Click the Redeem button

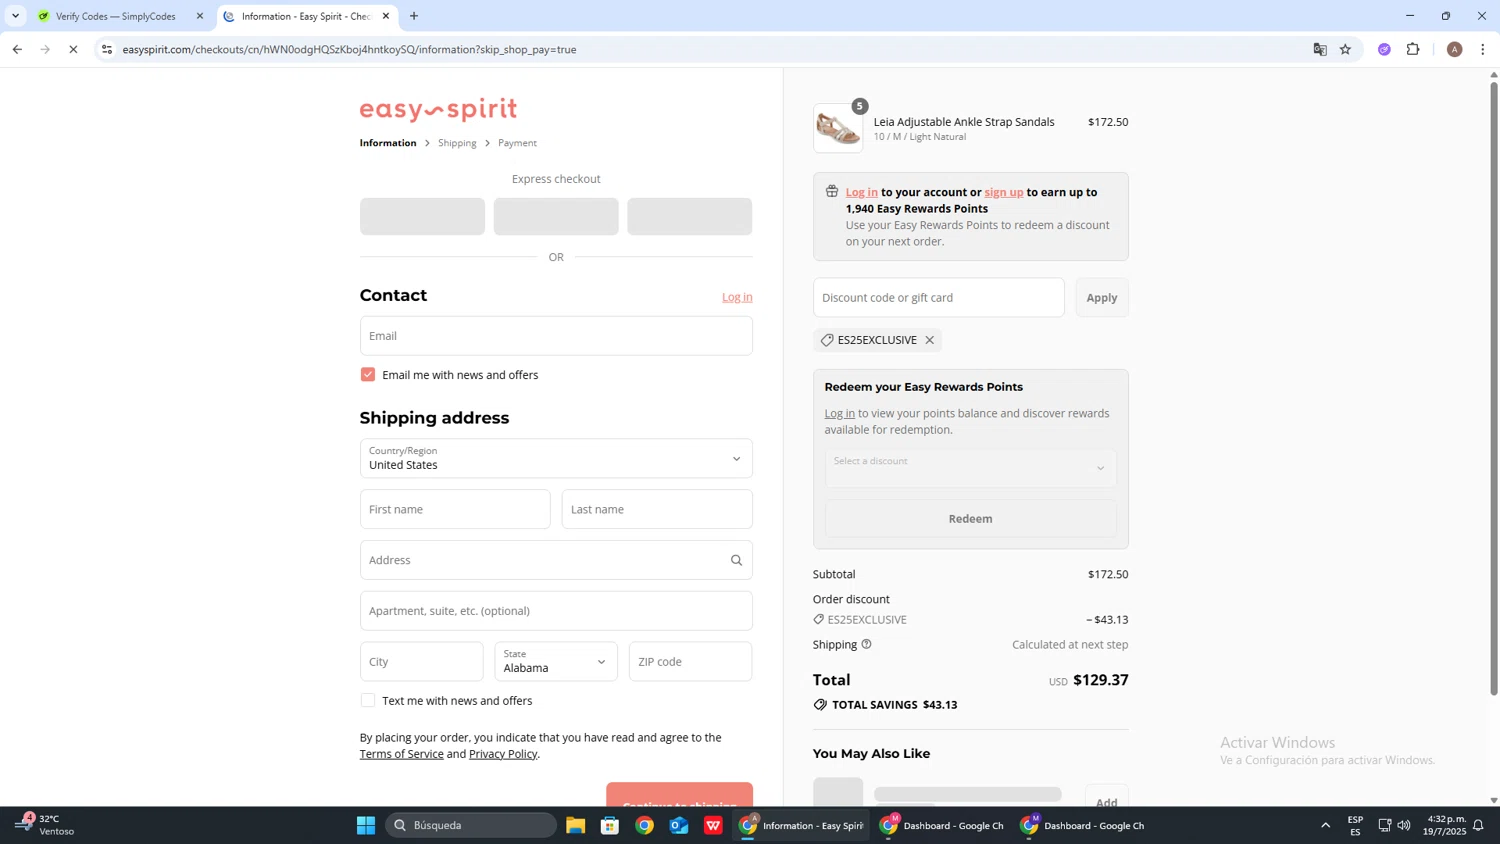tap(970, 518)
